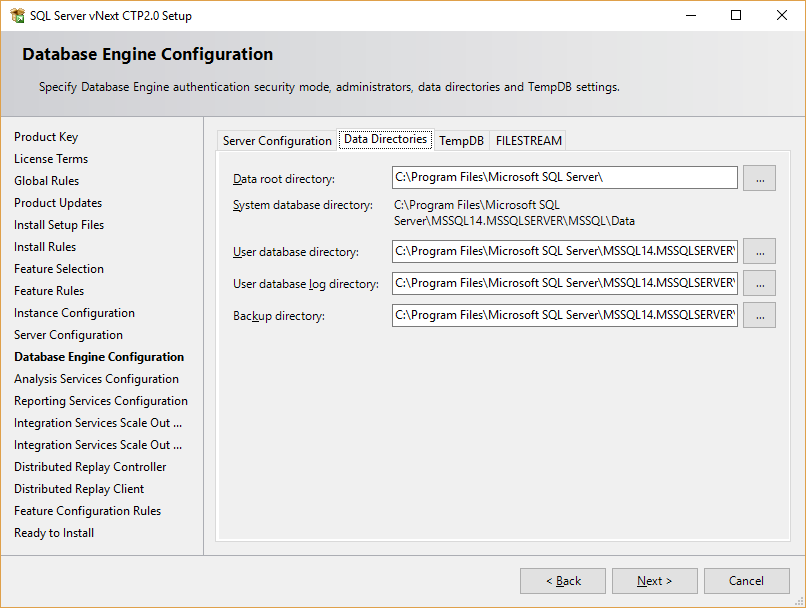Go back with the Back button
The width and height of the screenshot is (806, 608).
pos(563,581)
